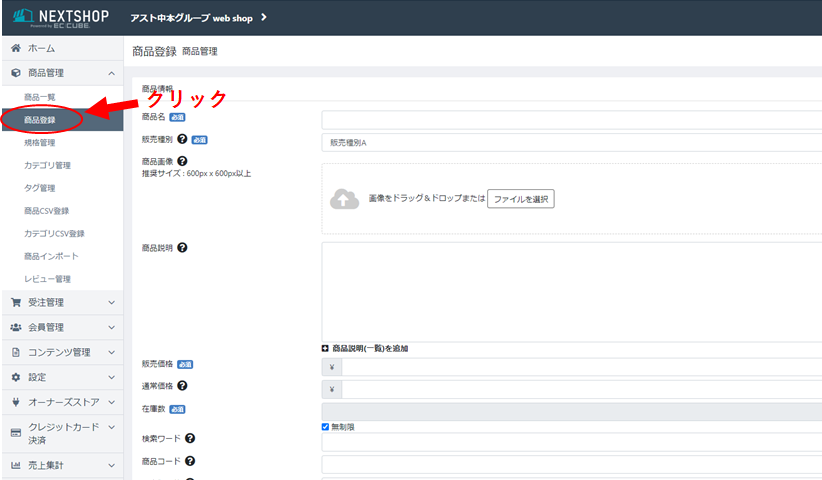This screenshot has height=480, width=822.
Task: Click the NEXTSHOP logo
Action: (60, 18)
